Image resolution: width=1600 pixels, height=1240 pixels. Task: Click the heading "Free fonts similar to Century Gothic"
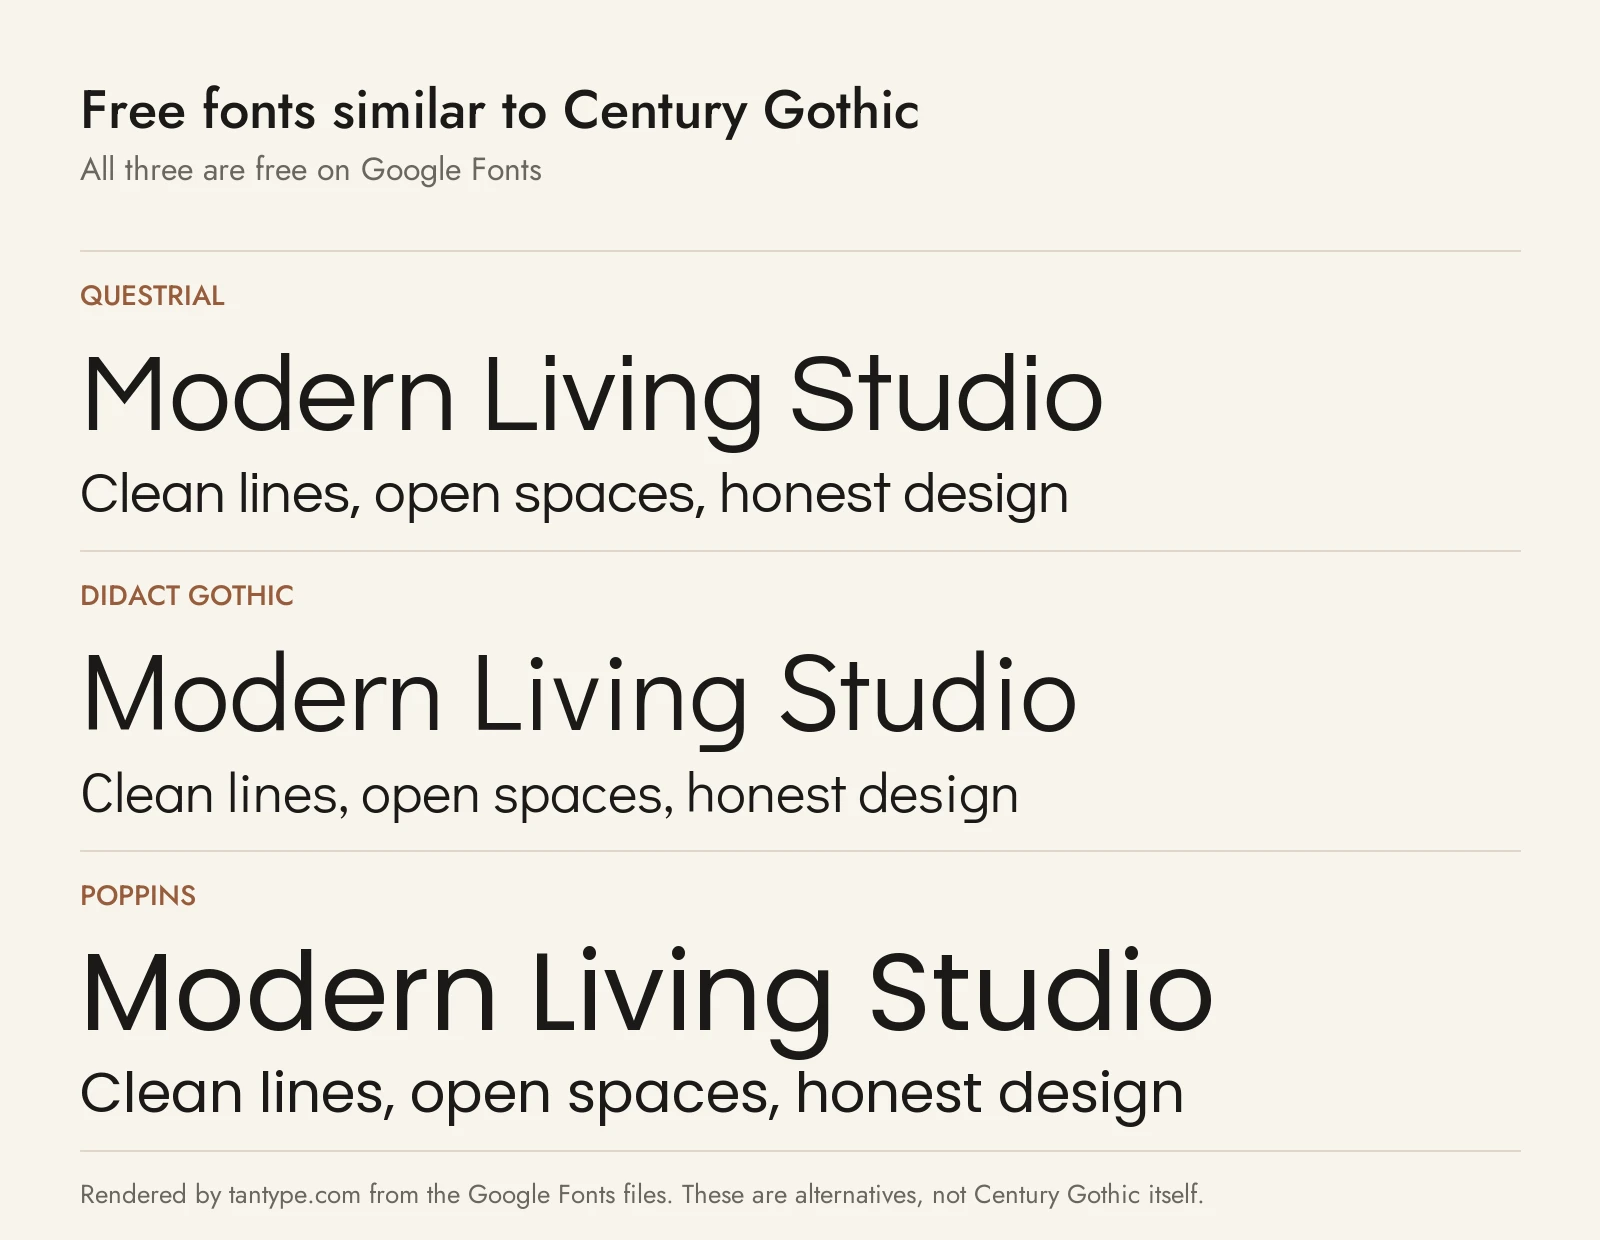click(500, 110)
